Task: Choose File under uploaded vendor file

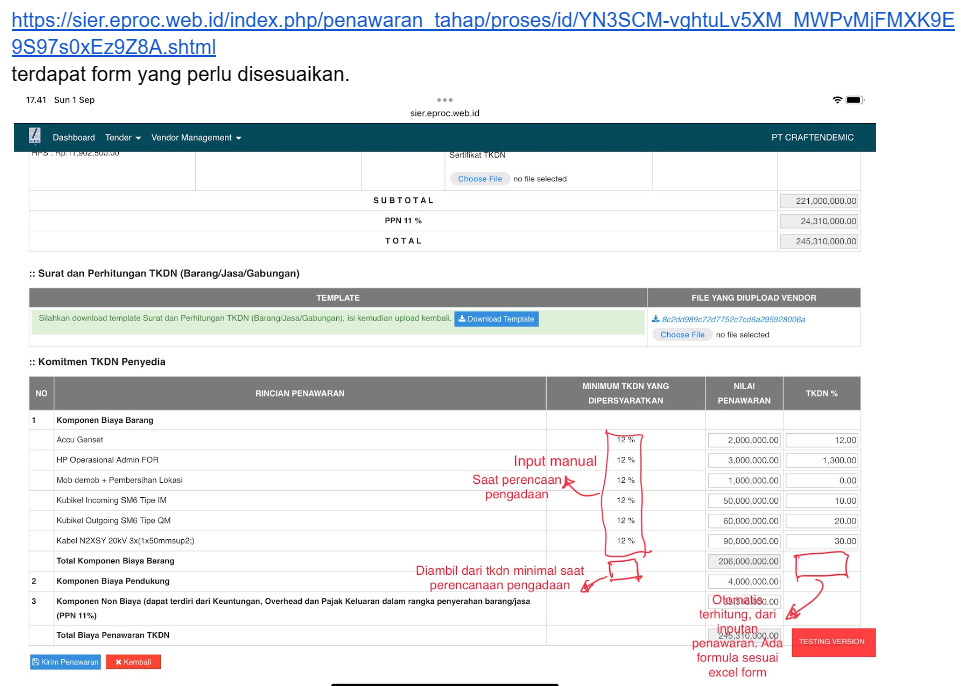Action: coord(683,335)
